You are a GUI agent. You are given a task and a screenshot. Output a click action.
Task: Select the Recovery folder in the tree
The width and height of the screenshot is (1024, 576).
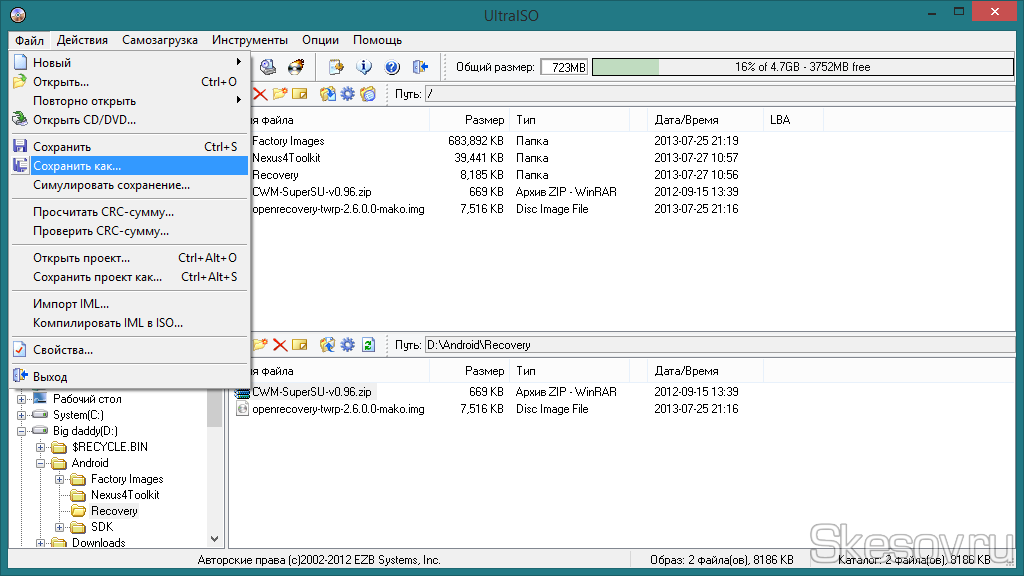pyautogui.click(x=114, y=511)
